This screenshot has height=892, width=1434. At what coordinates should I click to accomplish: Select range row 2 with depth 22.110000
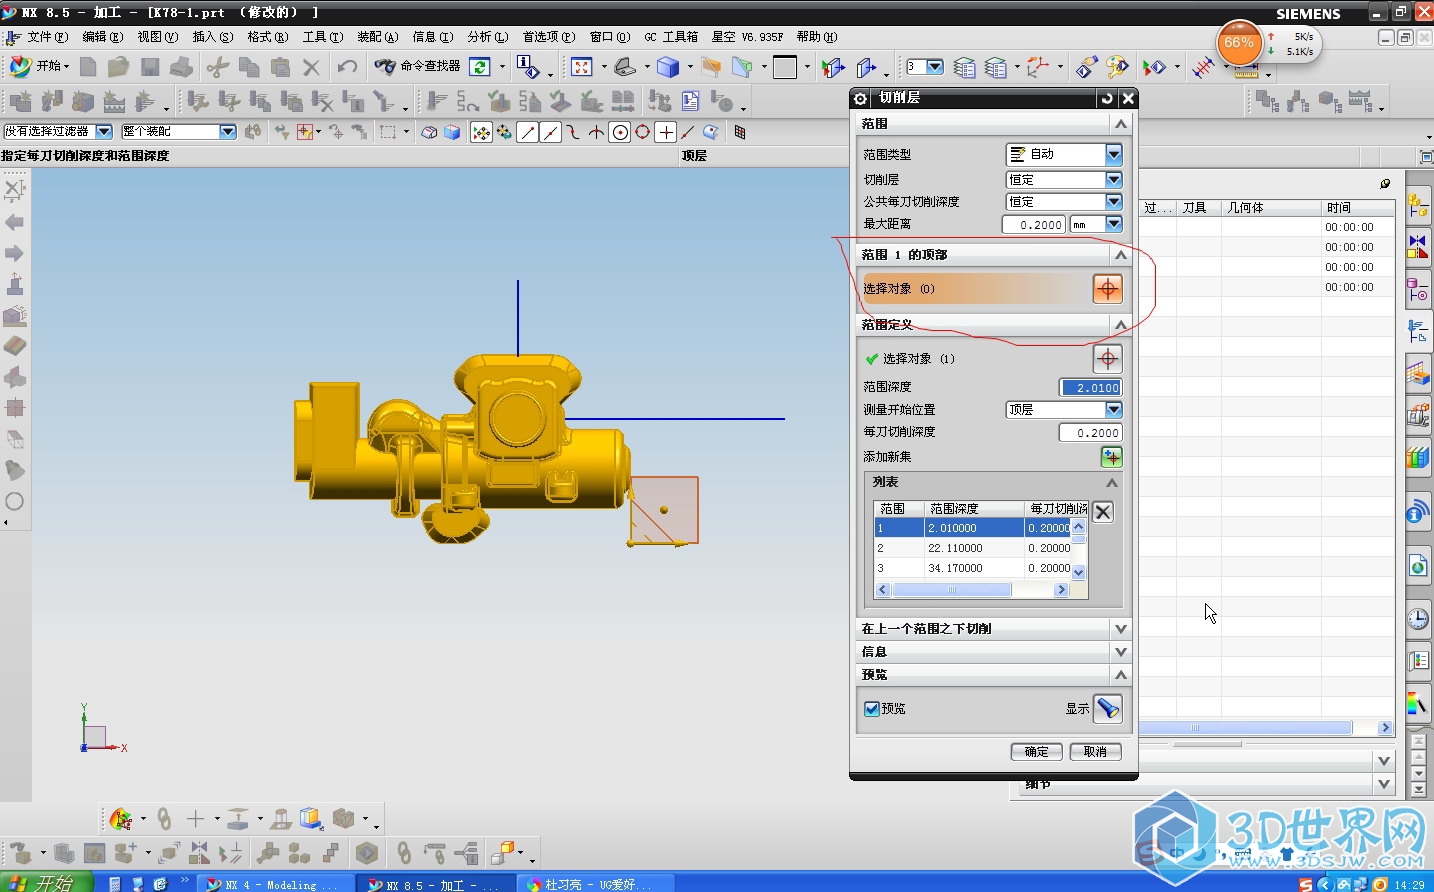[x=972, y=548]
